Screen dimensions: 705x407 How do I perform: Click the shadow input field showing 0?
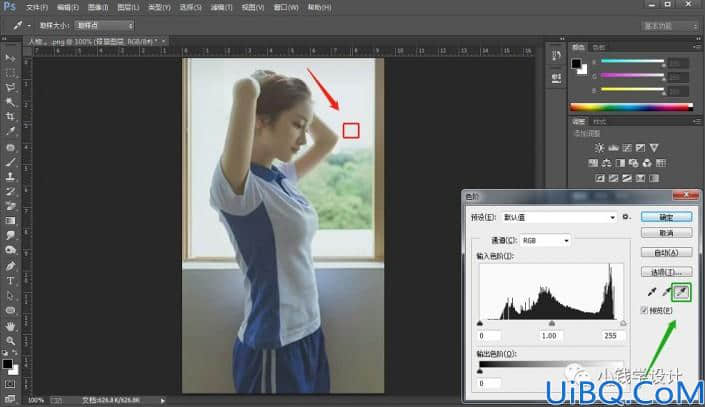(x=489, y=336)
